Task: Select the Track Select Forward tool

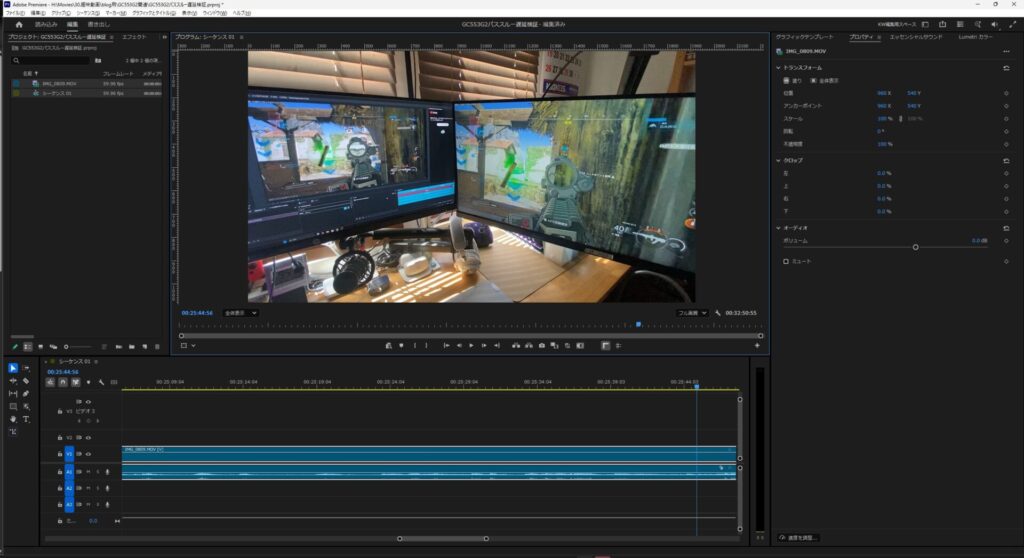Action: pyautogui.click(x=26, y=368)
